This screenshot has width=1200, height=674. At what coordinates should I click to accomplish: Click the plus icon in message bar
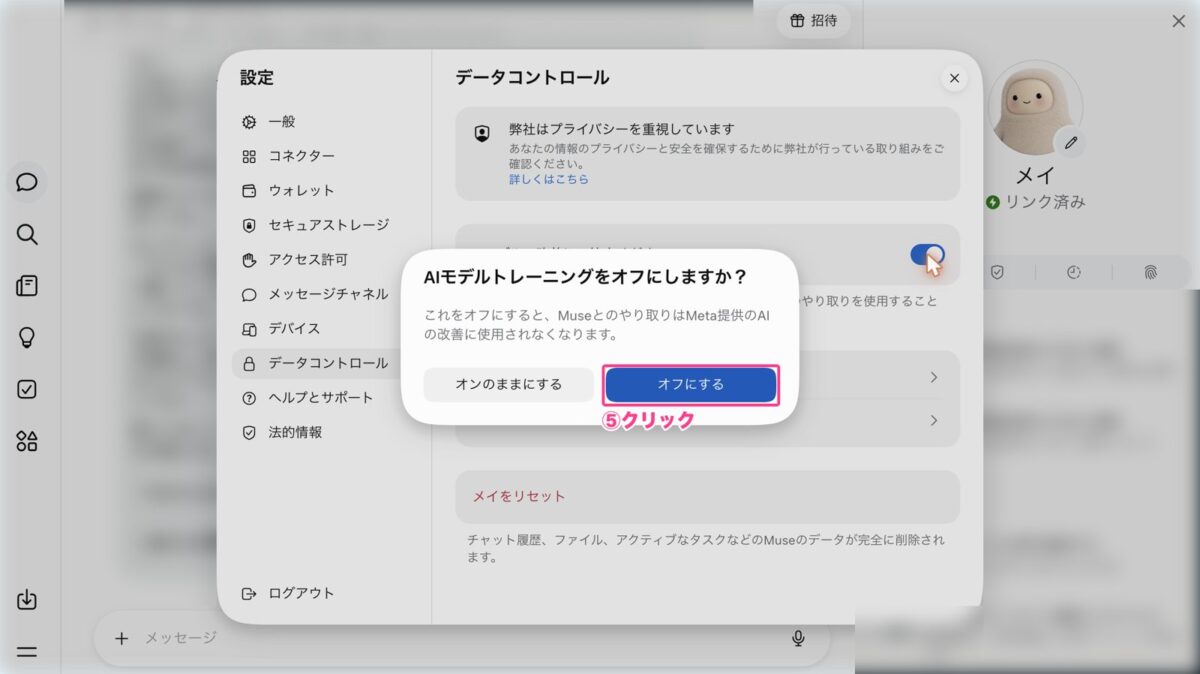[121, 638]
